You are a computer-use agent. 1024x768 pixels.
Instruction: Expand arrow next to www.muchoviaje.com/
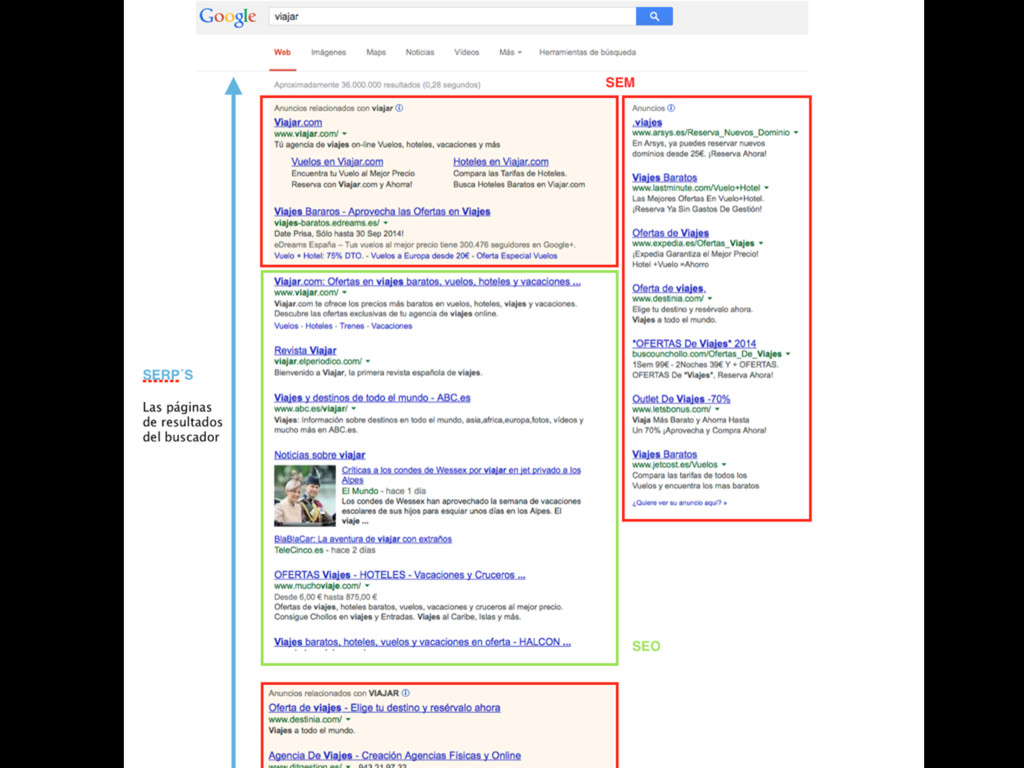click(367, 586)
